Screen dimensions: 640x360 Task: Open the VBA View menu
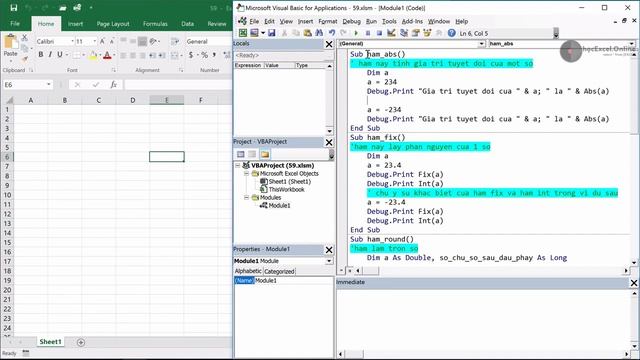[x=286, y=21]
